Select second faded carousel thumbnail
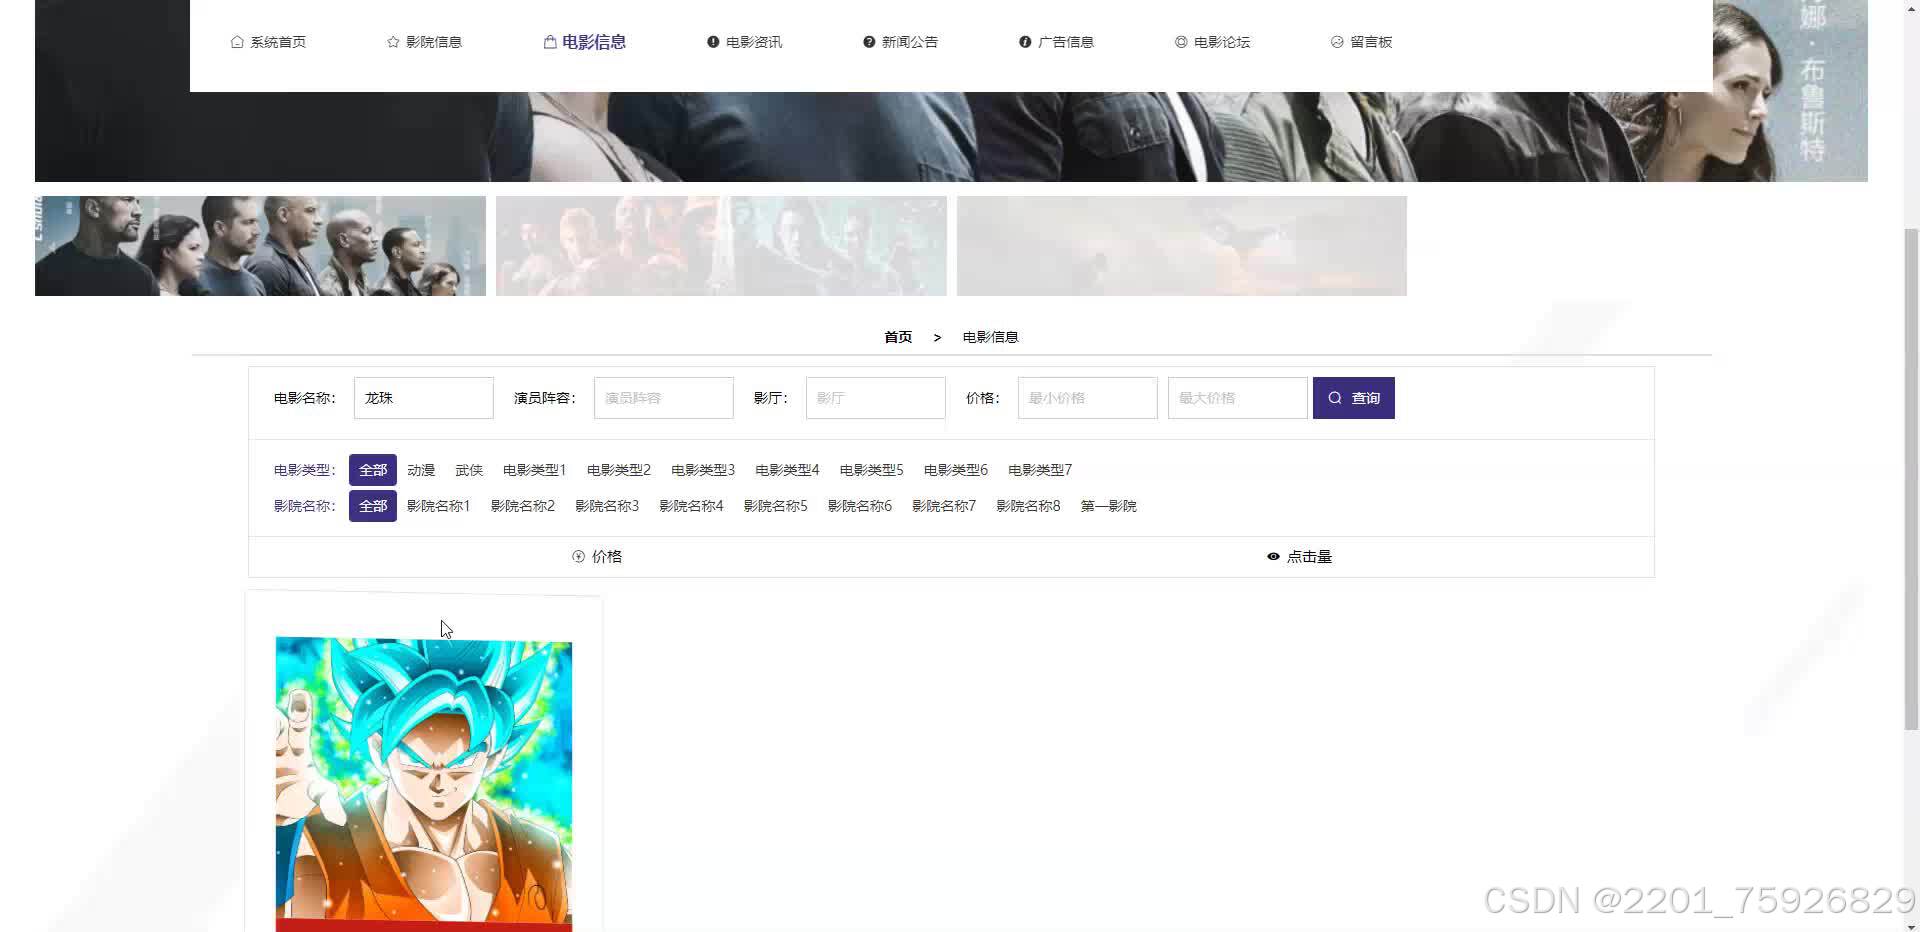This screenshot has height=932, width=1920. point(721,246)
